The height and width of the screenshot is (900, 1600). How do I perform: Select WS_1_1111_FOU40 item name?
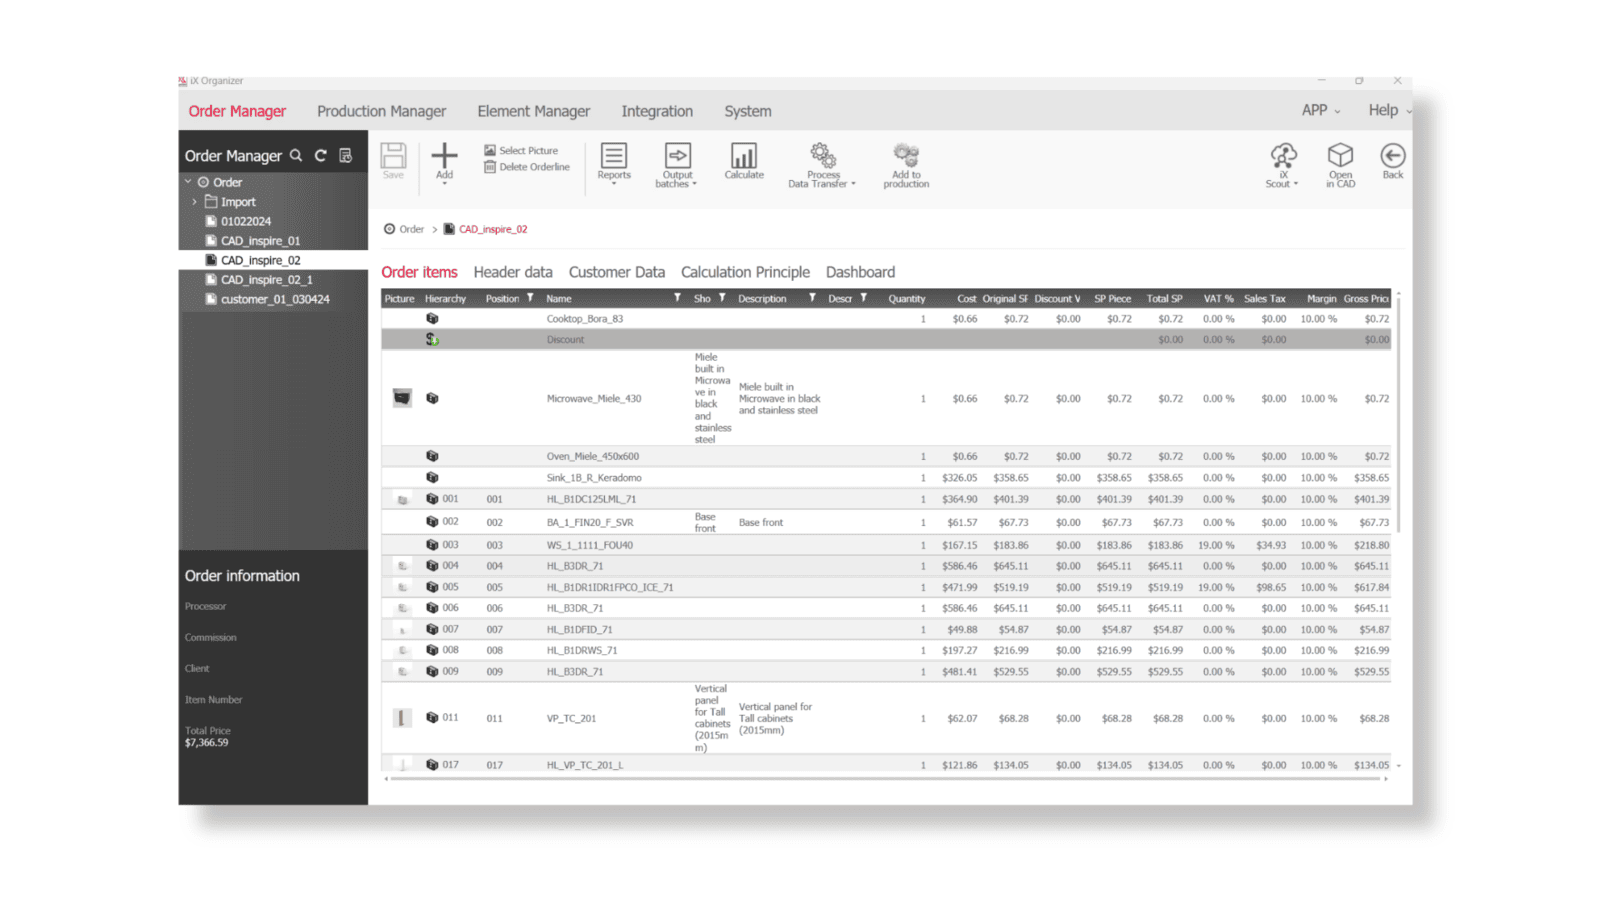coord(589,545)
